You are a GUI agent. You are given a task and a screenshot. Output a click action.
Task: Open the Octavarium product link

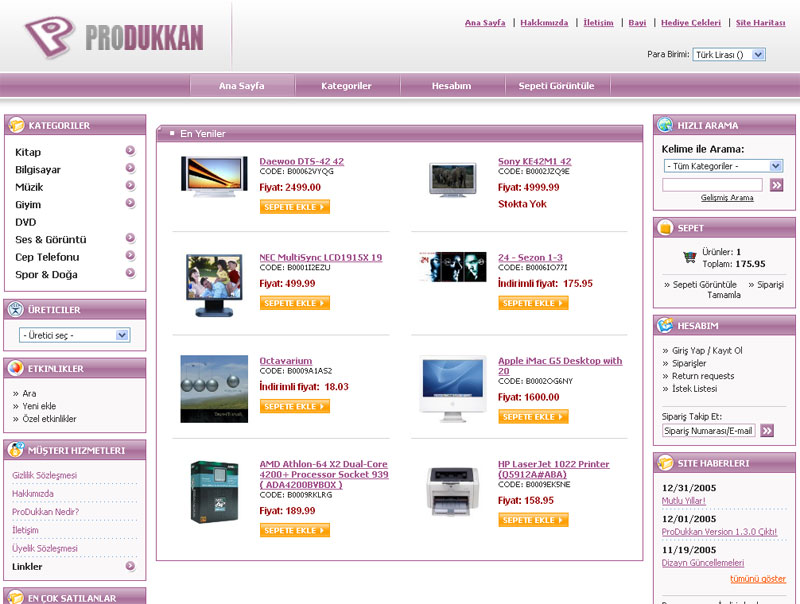click(x=286, y=361)
